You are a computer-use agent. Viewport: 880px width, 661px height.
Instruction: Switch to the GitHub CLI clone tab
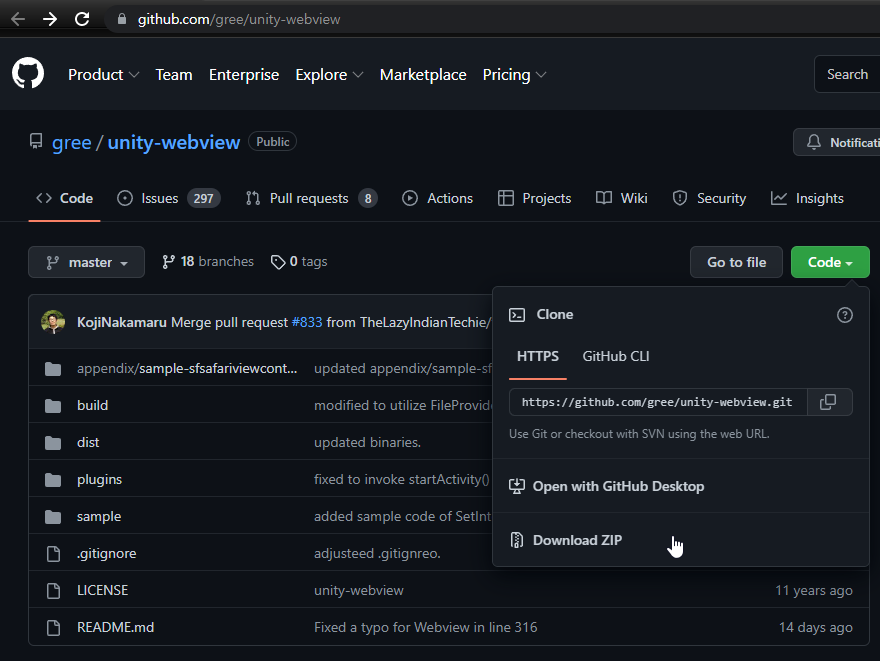point(616,356)
